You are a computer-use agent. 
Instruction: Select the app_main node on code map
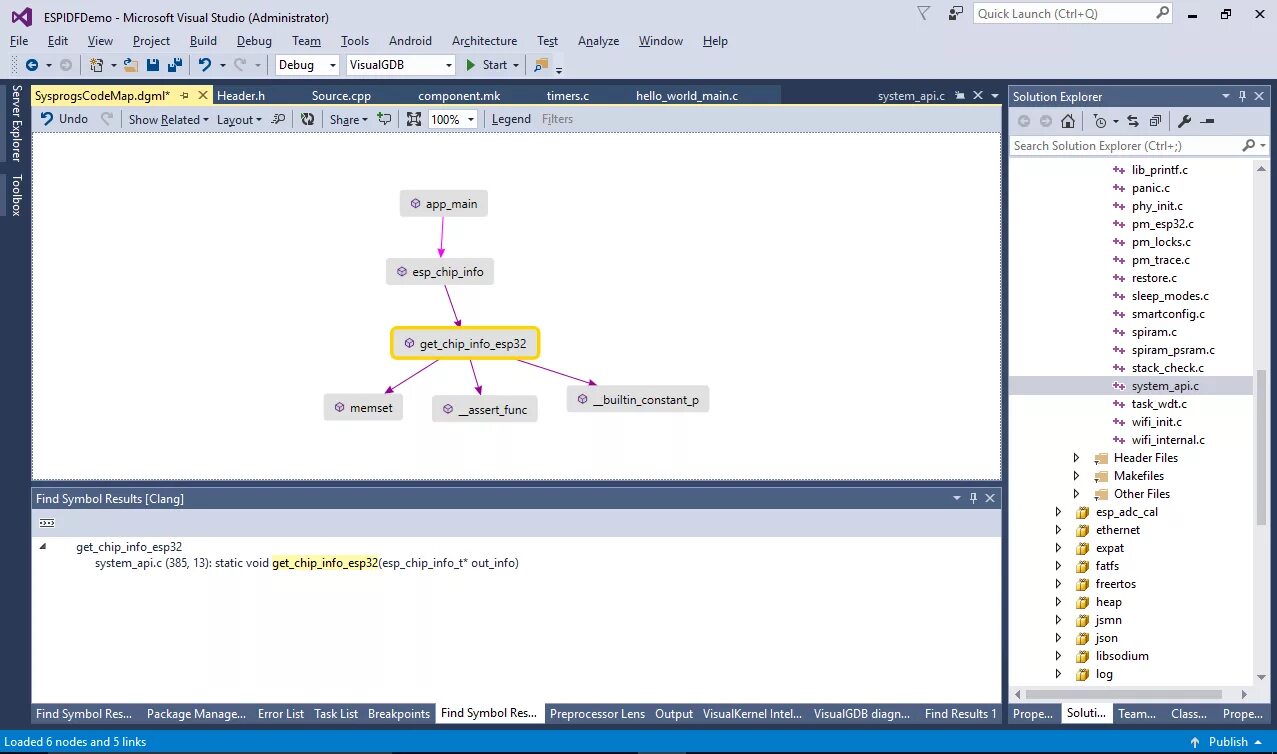click(x=443, y=204)
